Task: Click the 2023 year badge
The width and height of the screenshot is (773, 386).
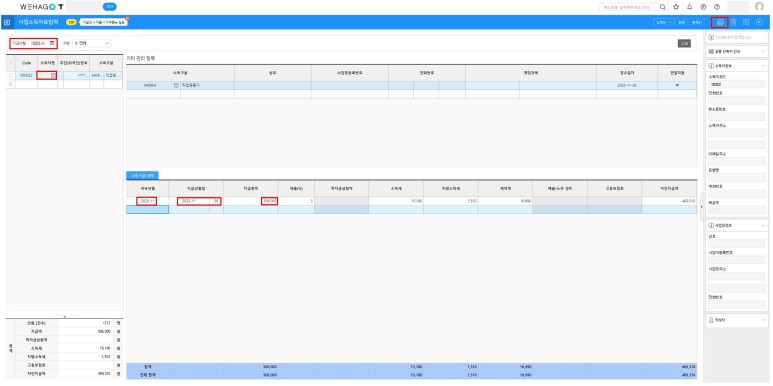Action: (110, 7)
